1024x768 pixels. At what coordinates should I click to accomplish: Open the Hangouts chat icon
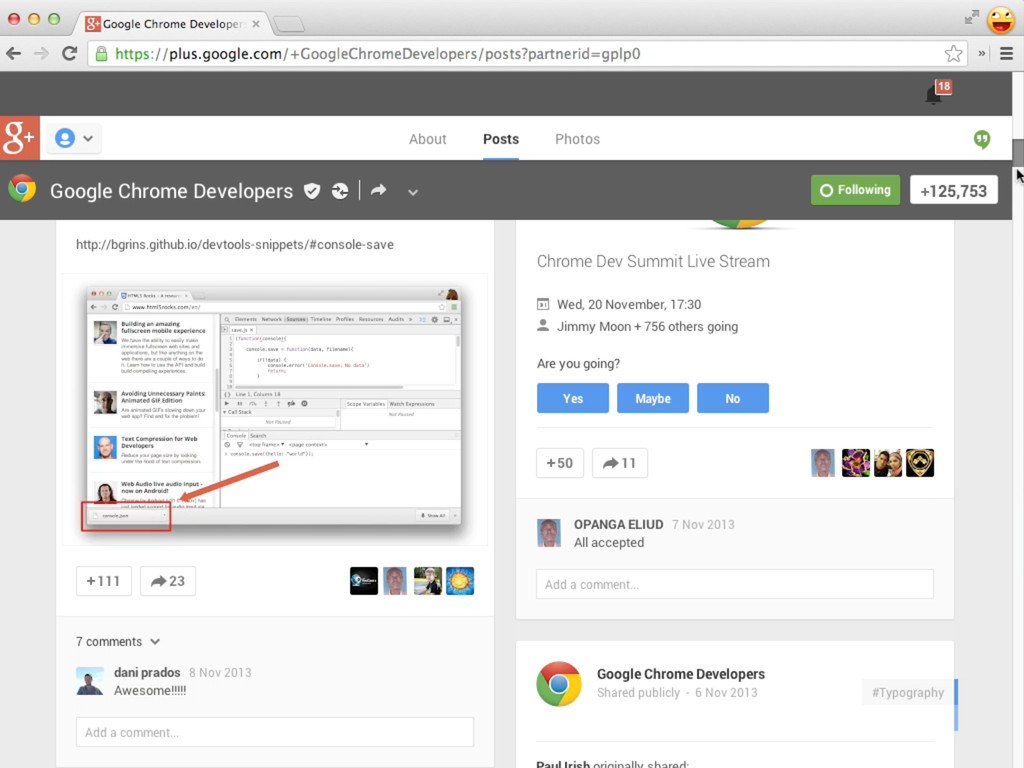982,140
